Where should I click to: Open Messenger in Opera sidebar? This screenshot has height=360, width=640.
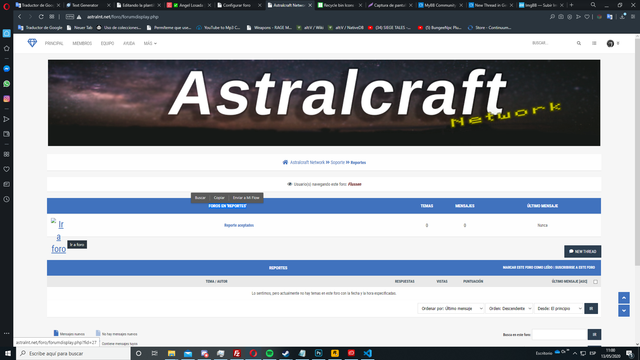coord(7,69)
